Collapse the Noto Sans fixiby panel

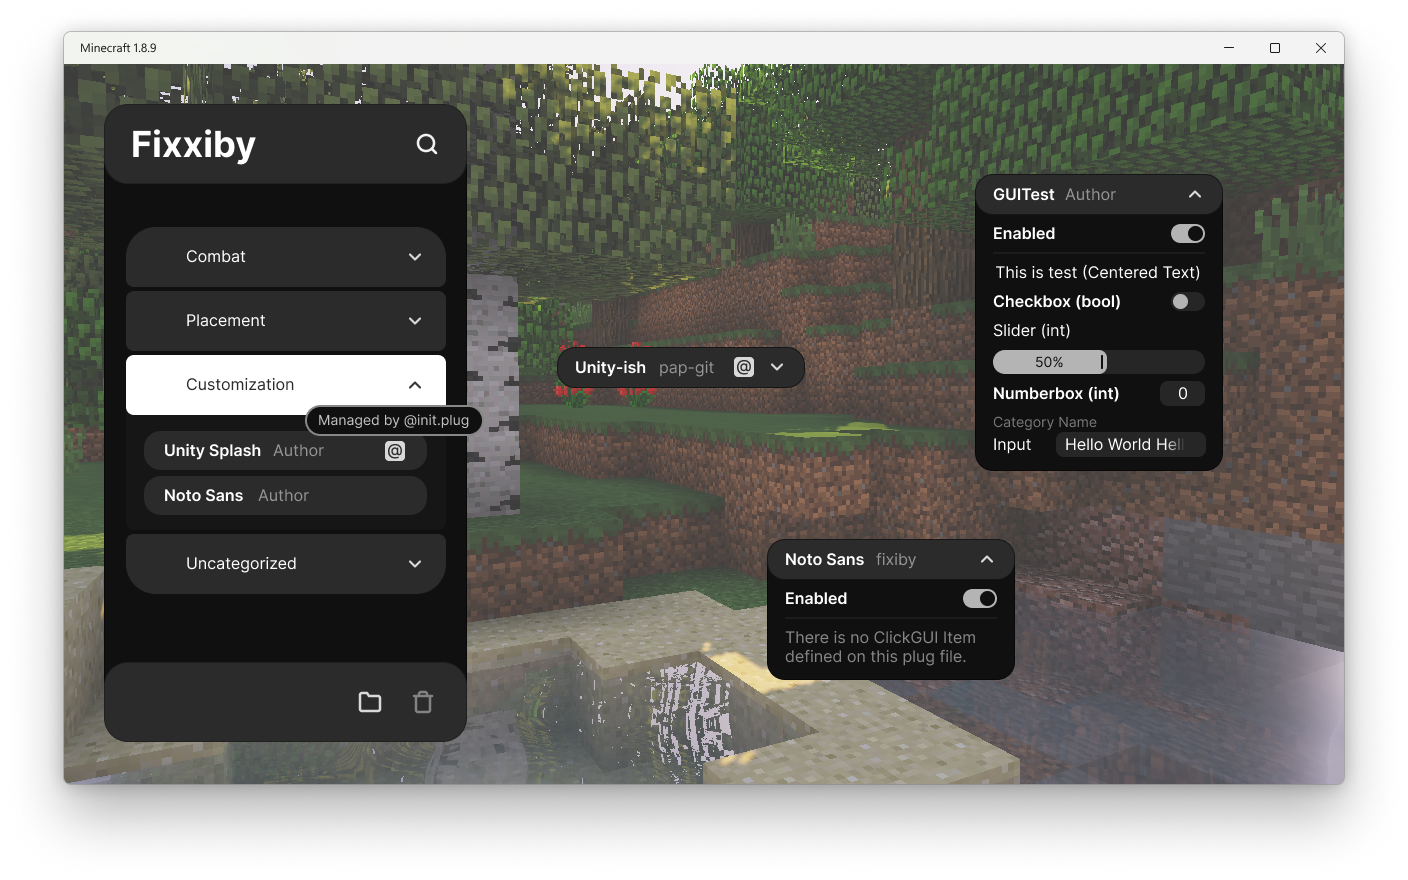[986, 559]
